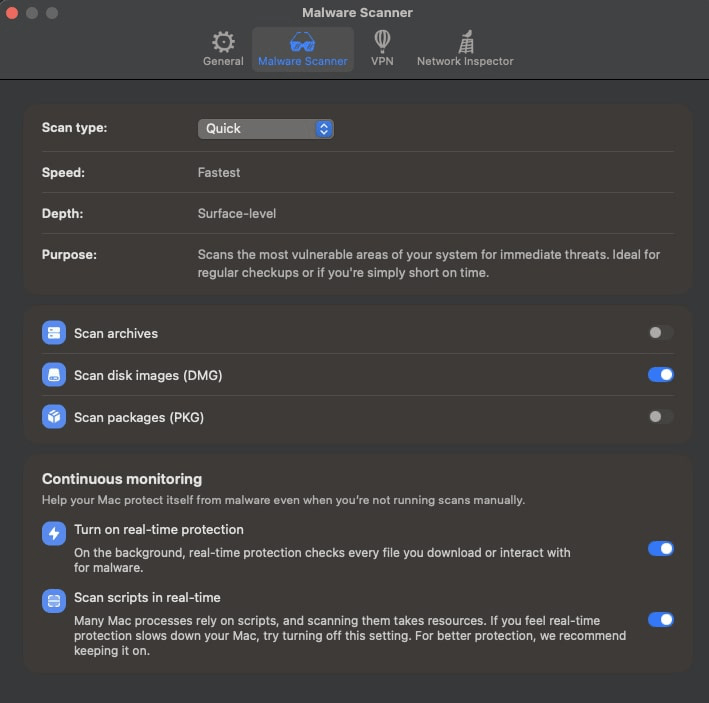Click "Turn on real-time protection" text
Image resolution: width=709 pixels, height=703 pixels.
159,529
